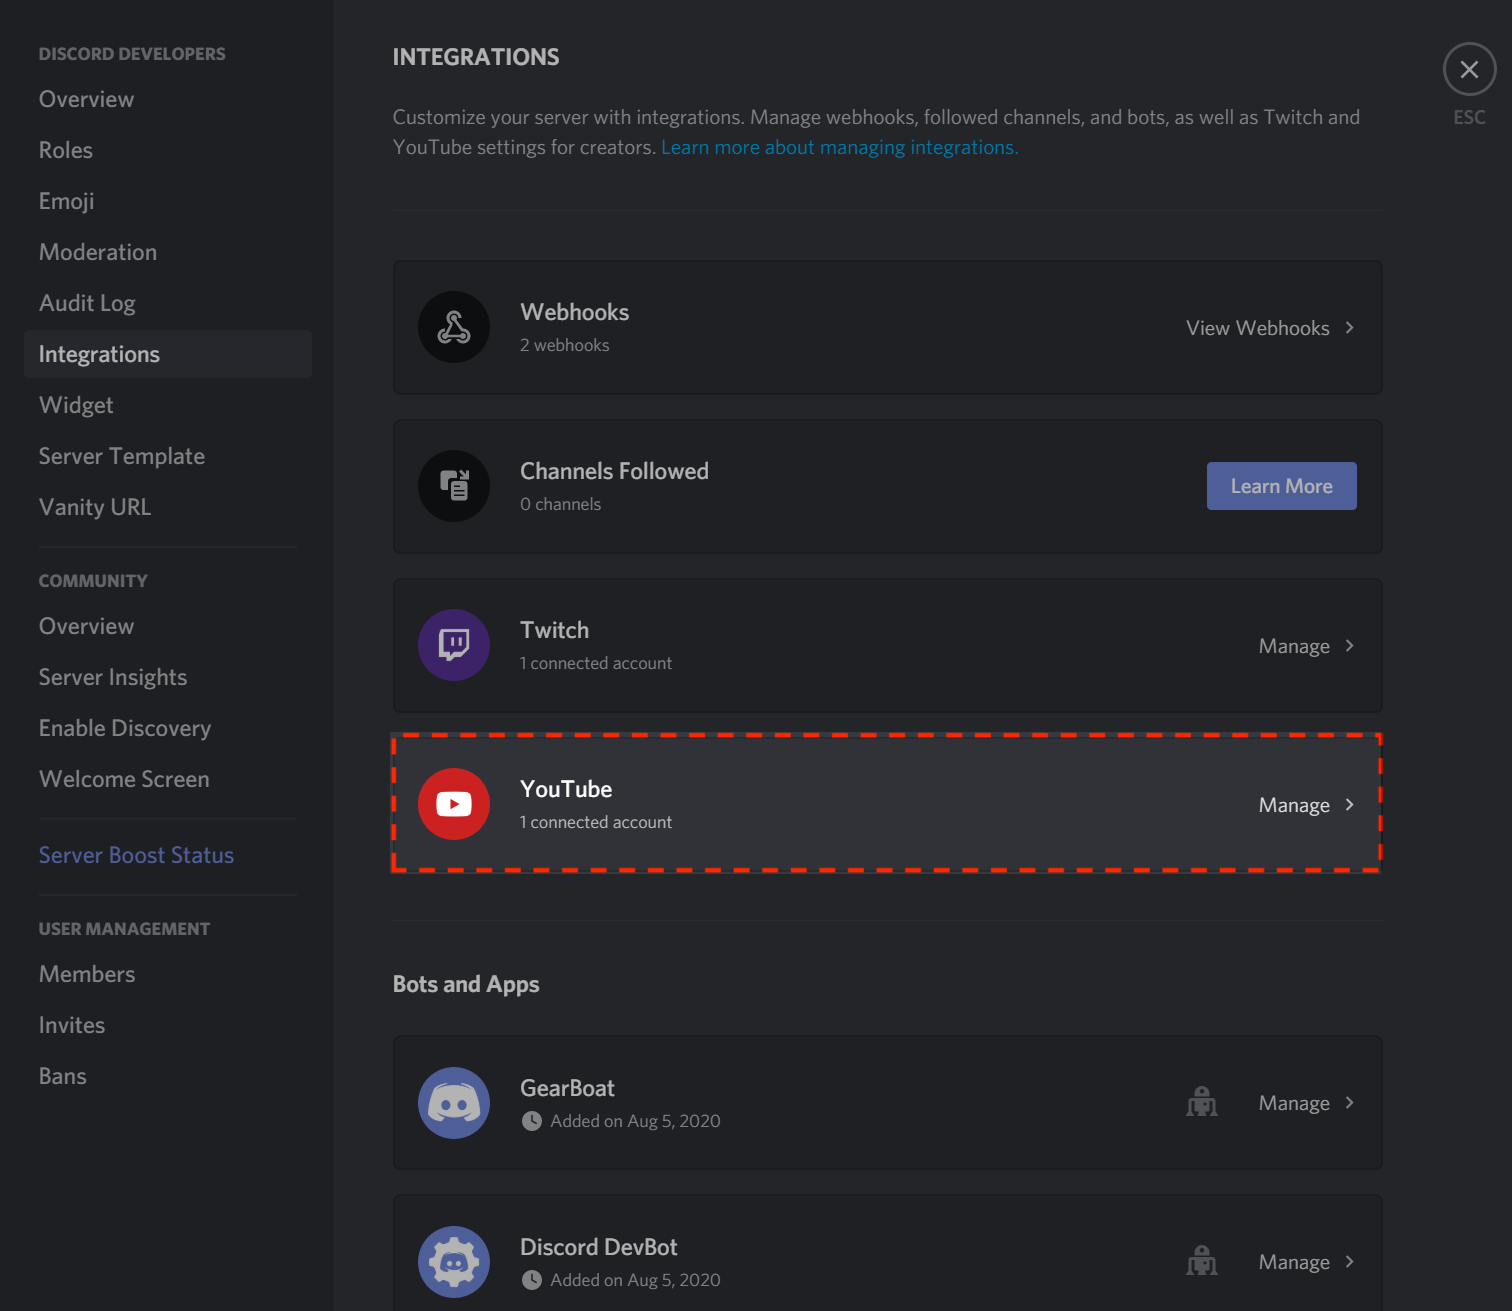The height and width of the screenshot is (1311, 1512).
Task: Click the GearBoat bot avatar
Action: click(454, 1103)
